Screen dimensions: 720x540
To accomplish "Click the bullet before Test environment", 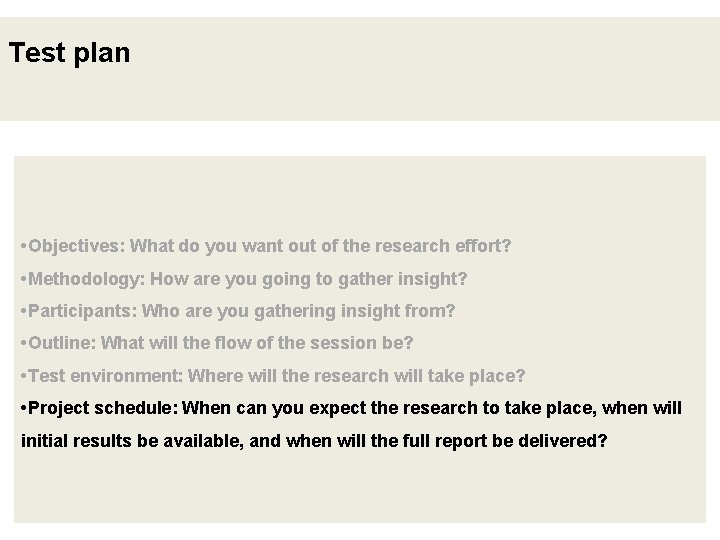I will [x=24, y=376].
